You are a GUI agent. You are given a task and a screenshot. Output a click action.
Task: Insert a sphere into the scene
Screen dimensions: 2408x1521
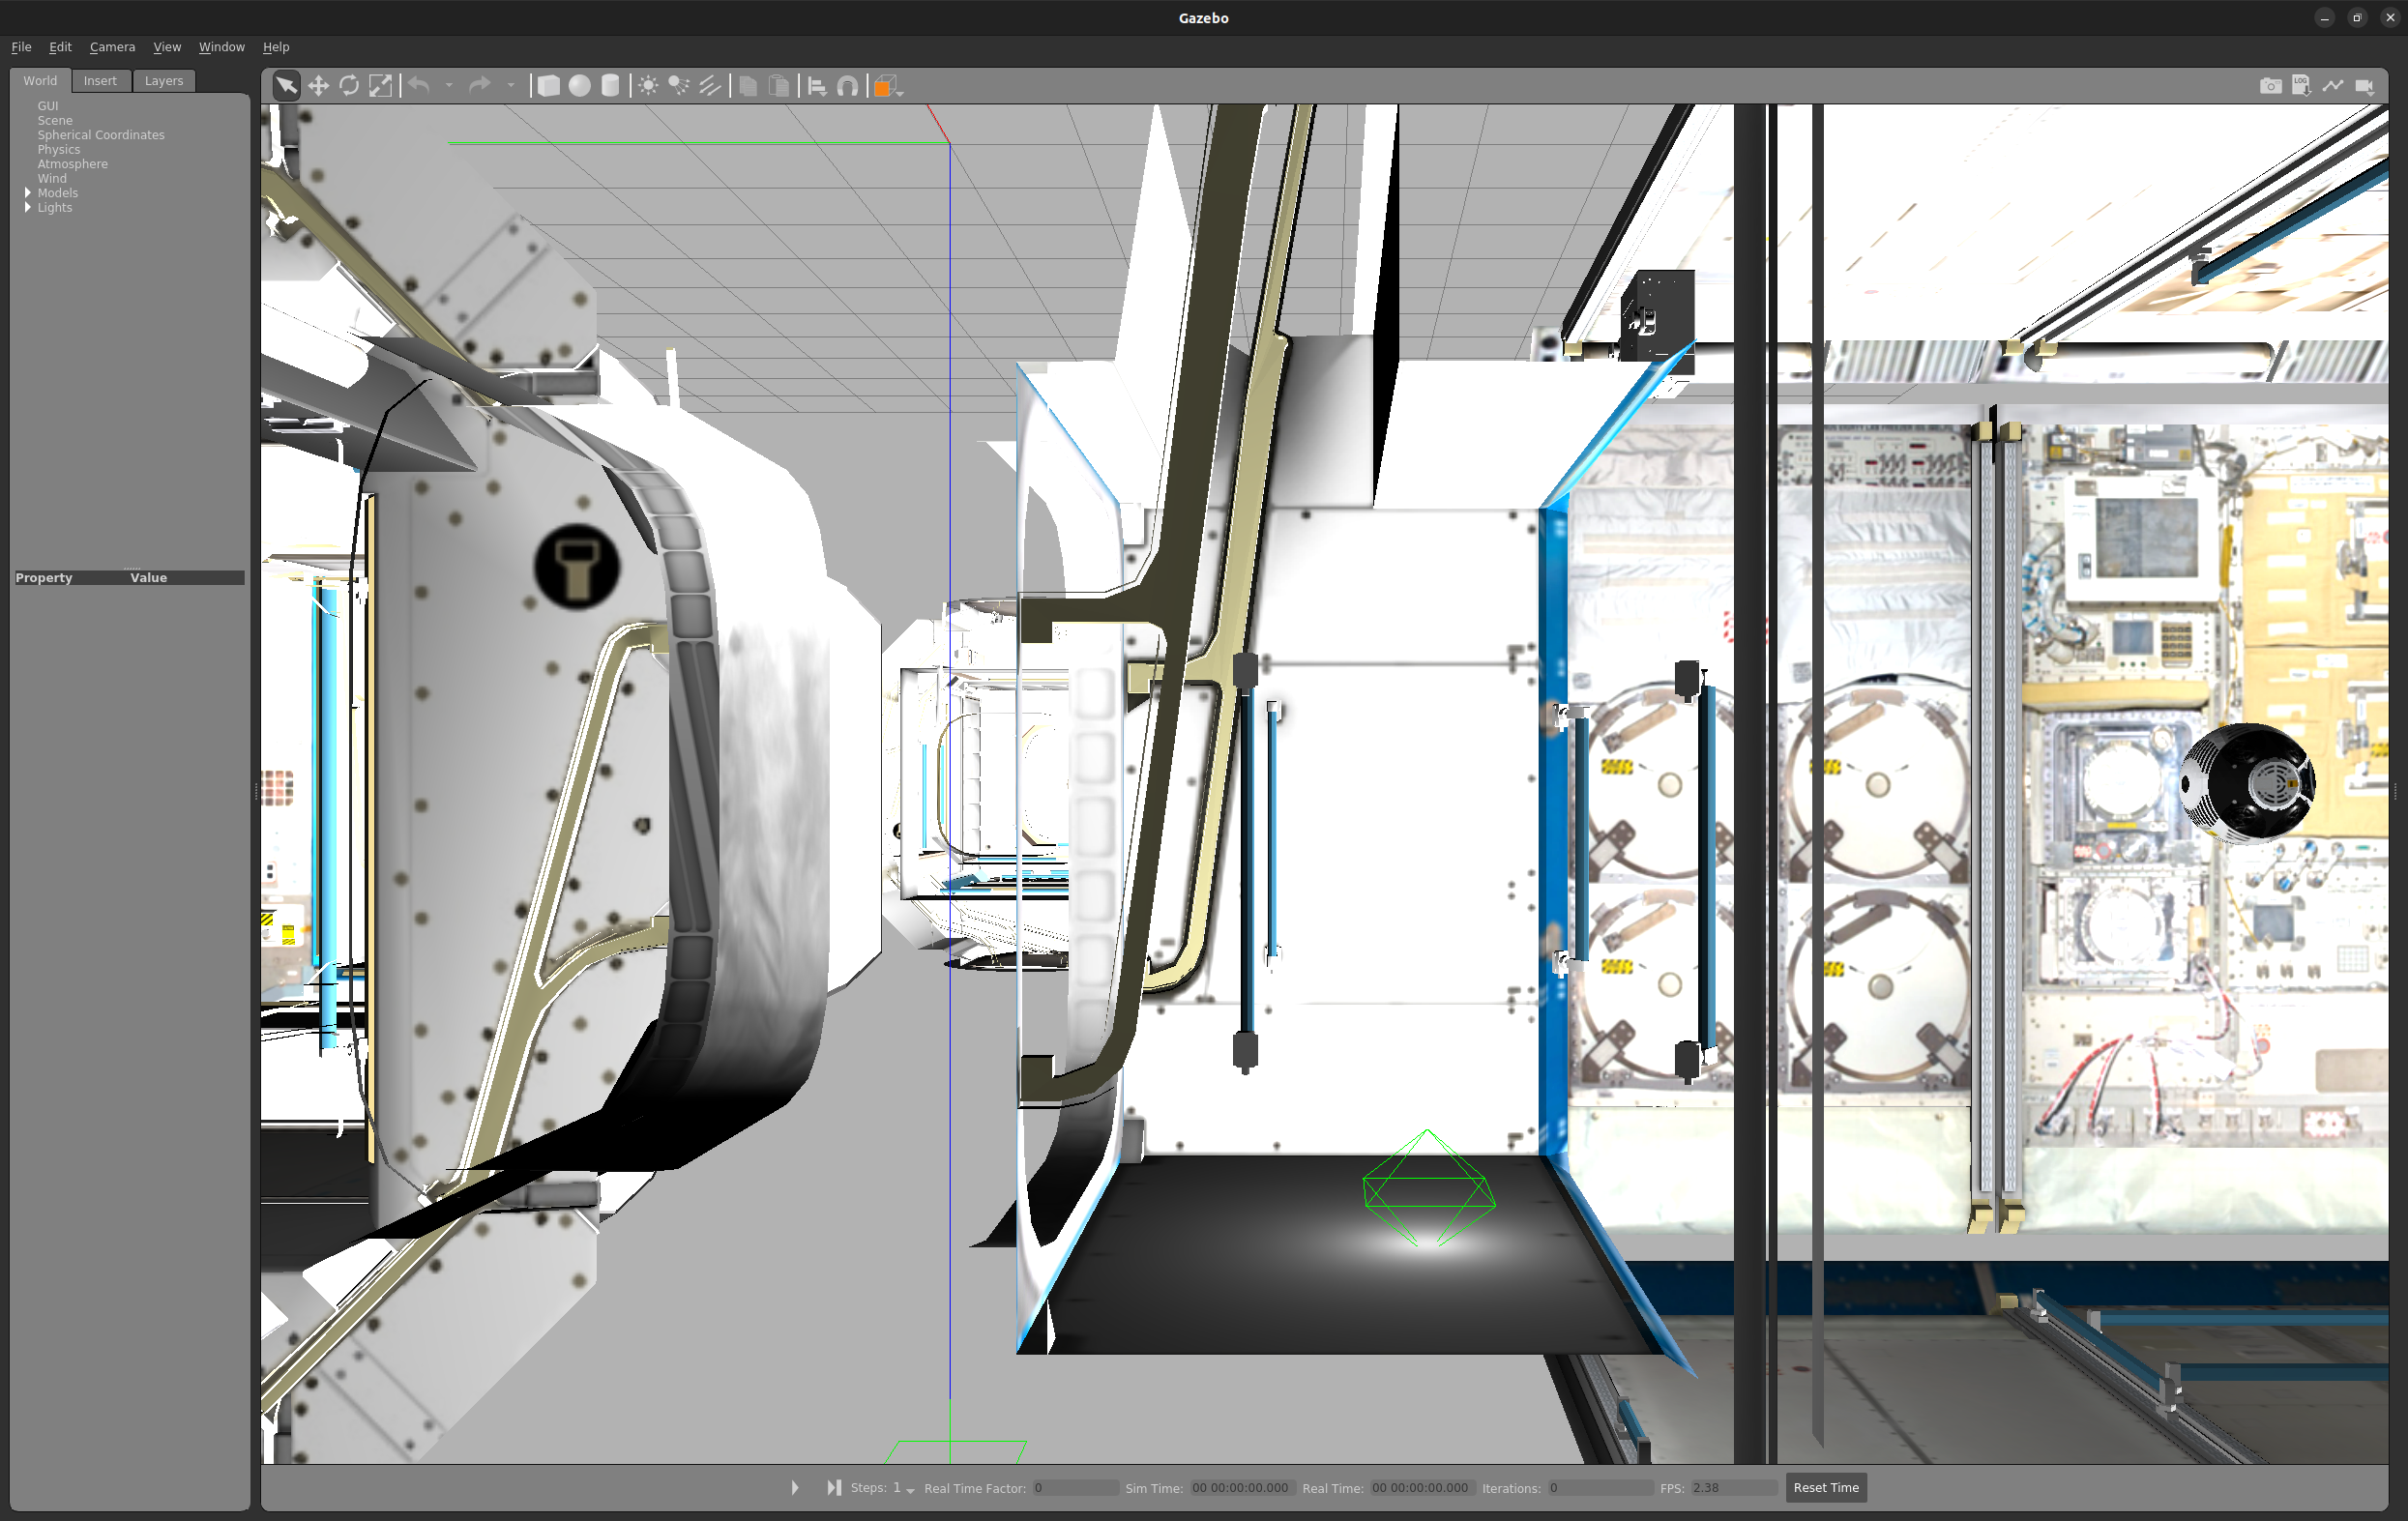click(x=579, y=86)
